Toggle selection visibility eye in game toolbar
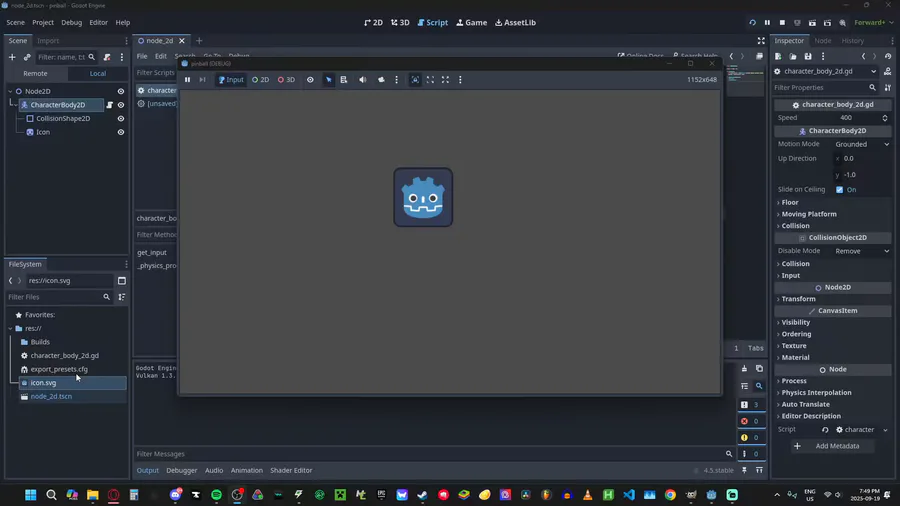The width and height of the screenshot is (900, 506). pos(310,80)
